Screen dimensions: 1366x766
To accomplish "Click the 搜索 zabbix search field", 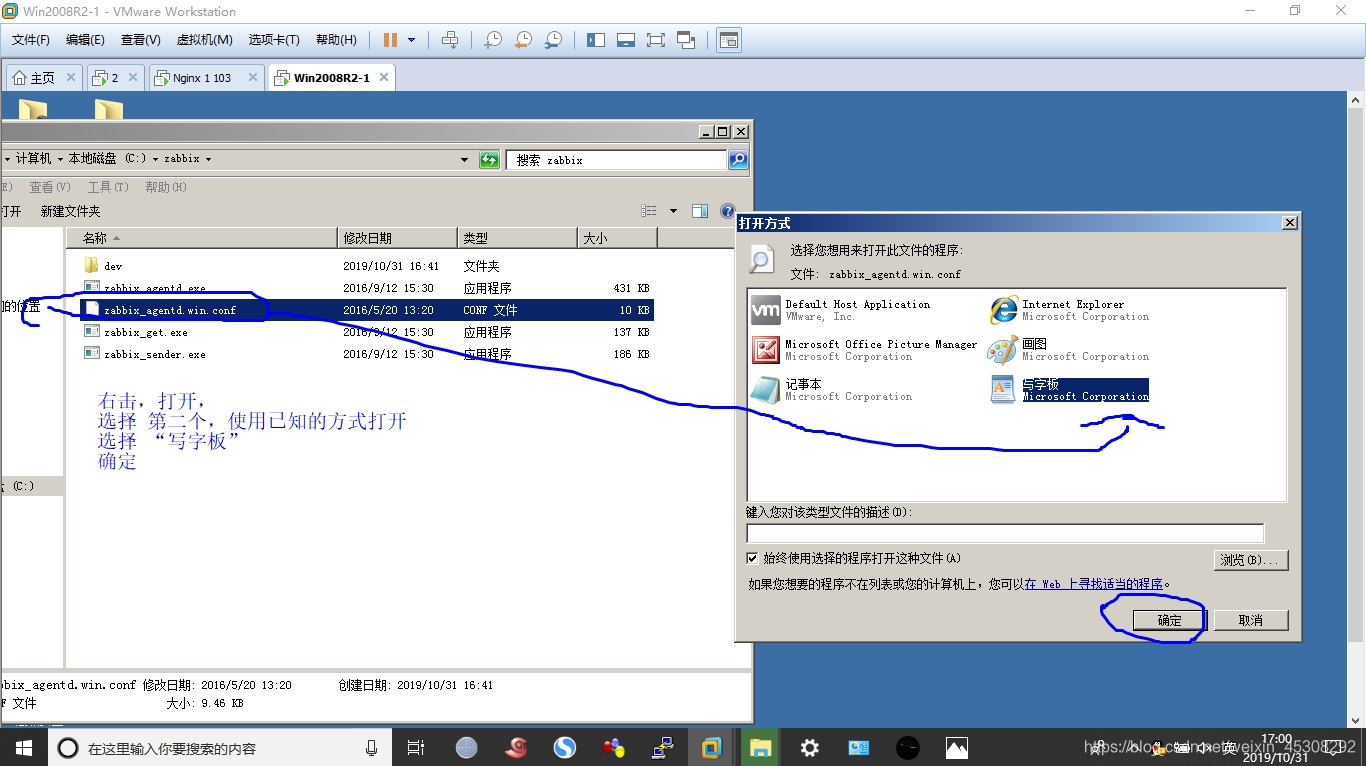I will coord(616,160).
